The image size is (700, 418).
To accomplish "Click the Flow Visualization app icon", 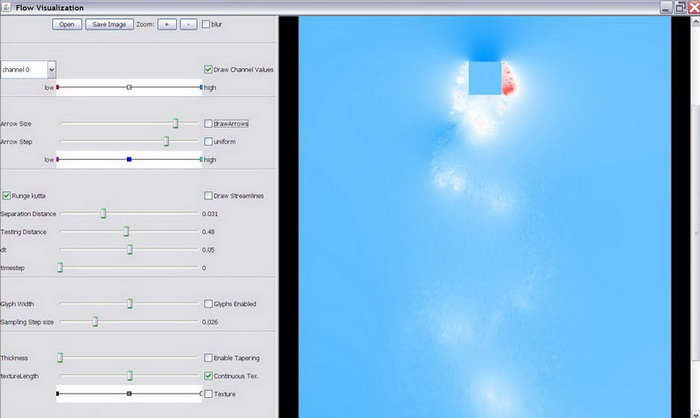I will tap(7, 7).
